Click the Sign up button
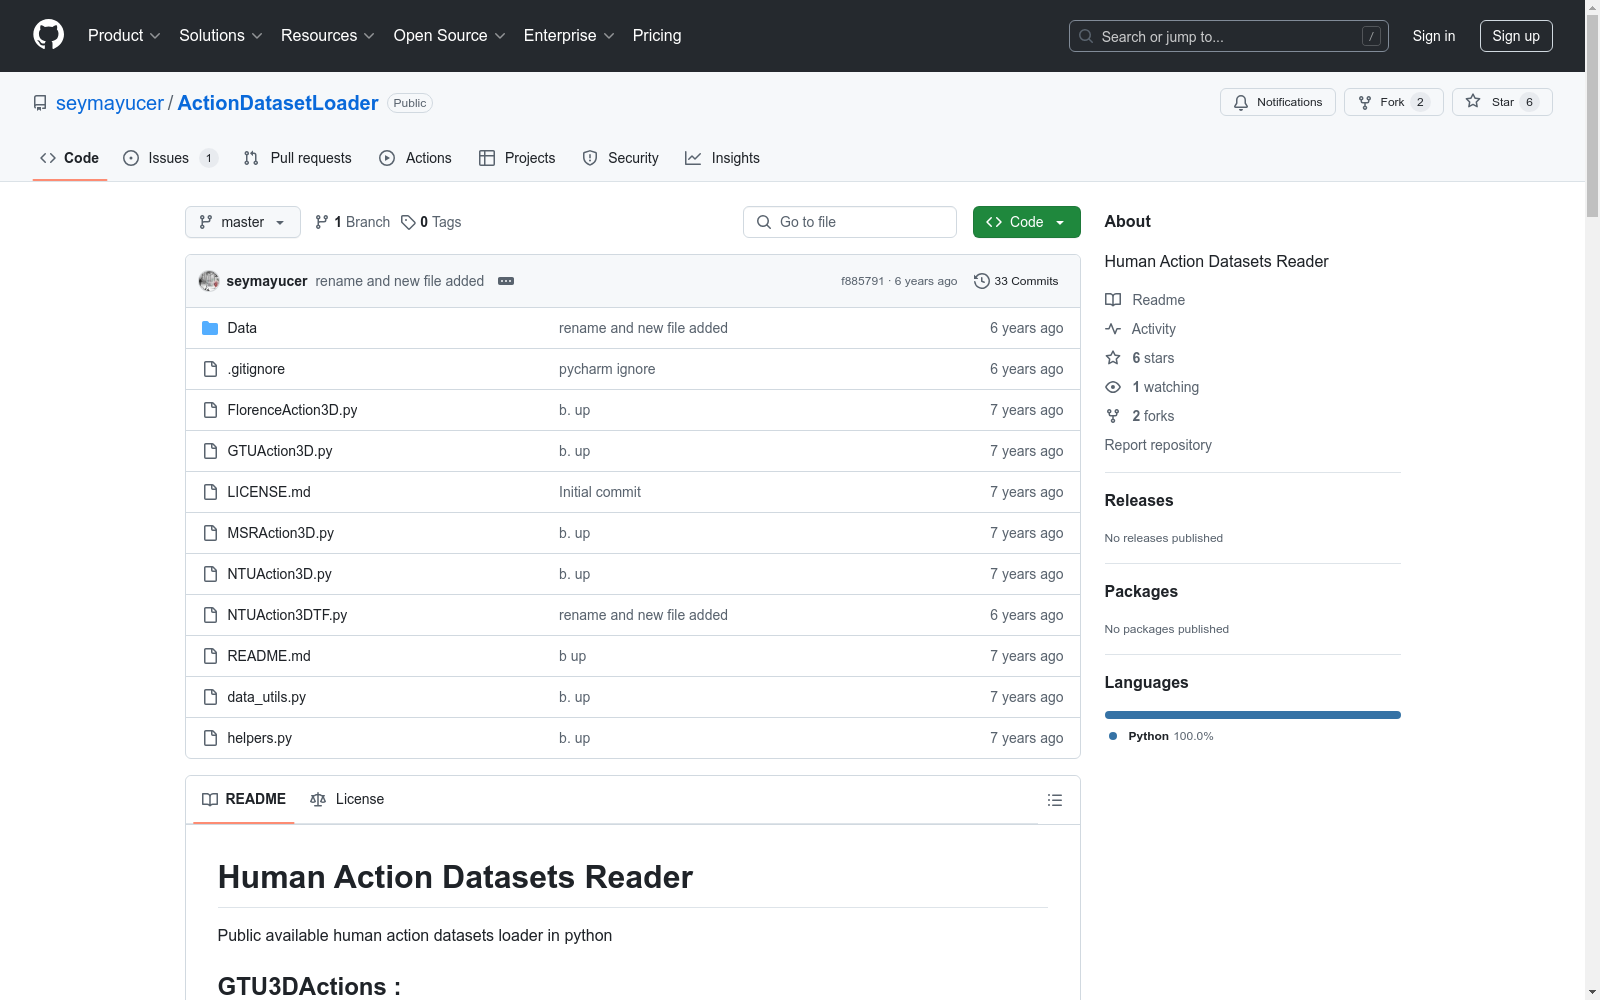Screen dimensions: 1600x1000 pyautogui.click(x=1516, y=36)
